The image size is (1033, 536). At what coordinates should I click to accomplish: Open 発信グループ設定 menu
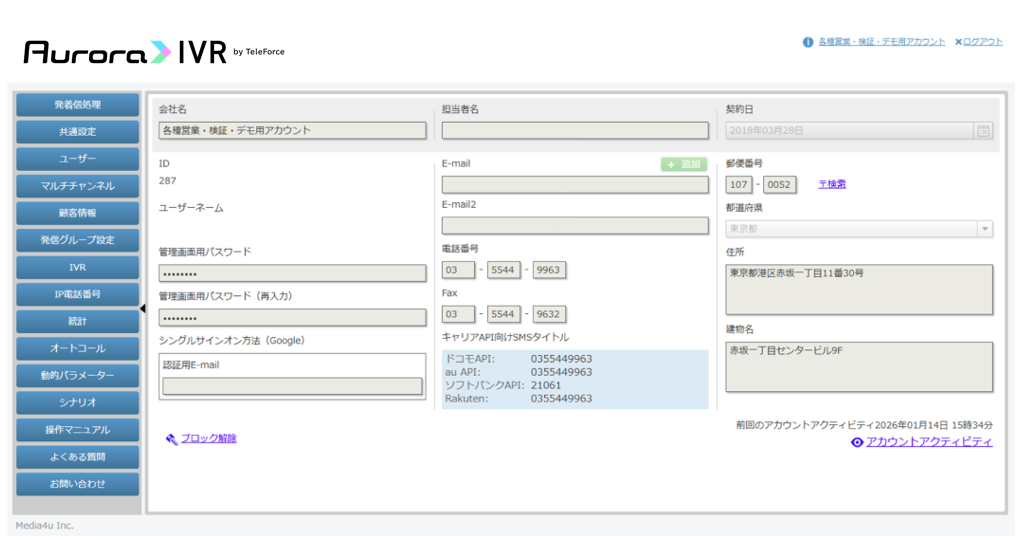78,240
